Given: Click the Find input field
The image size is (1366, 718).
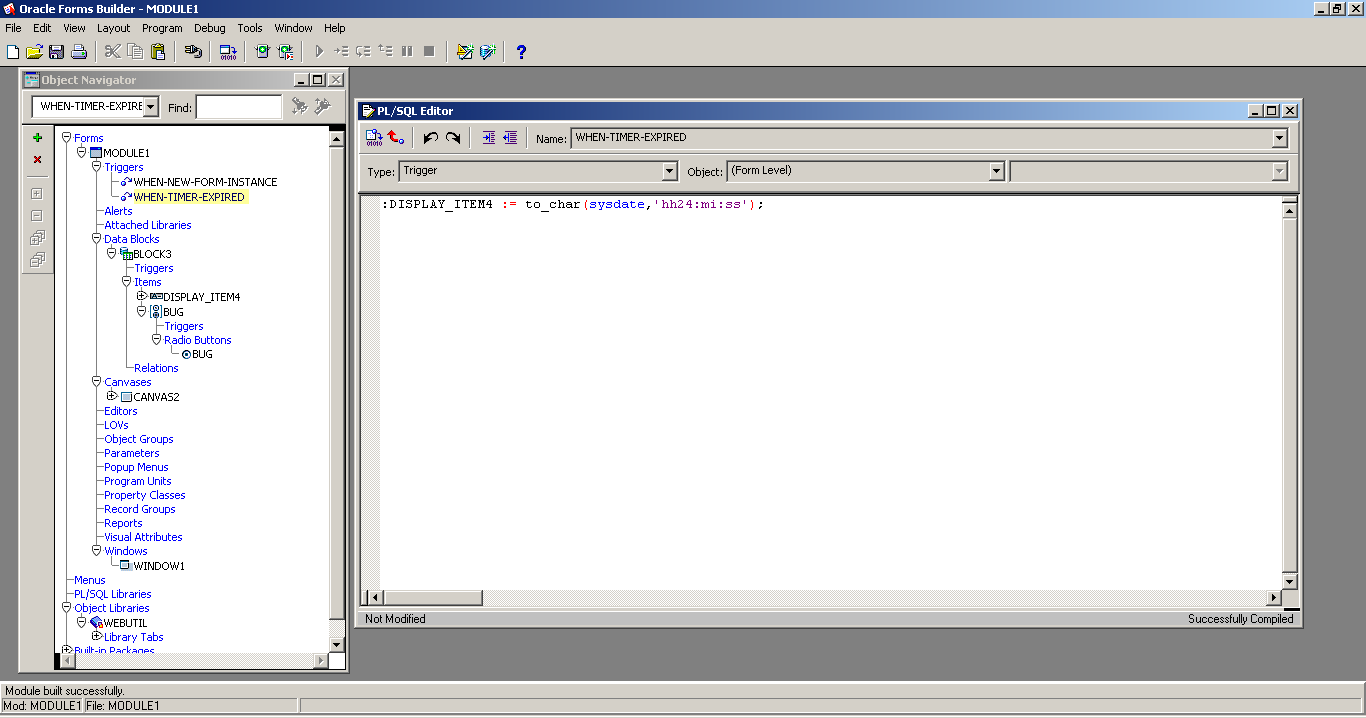Looking at the screenshot, I should (x=239, y=107).
